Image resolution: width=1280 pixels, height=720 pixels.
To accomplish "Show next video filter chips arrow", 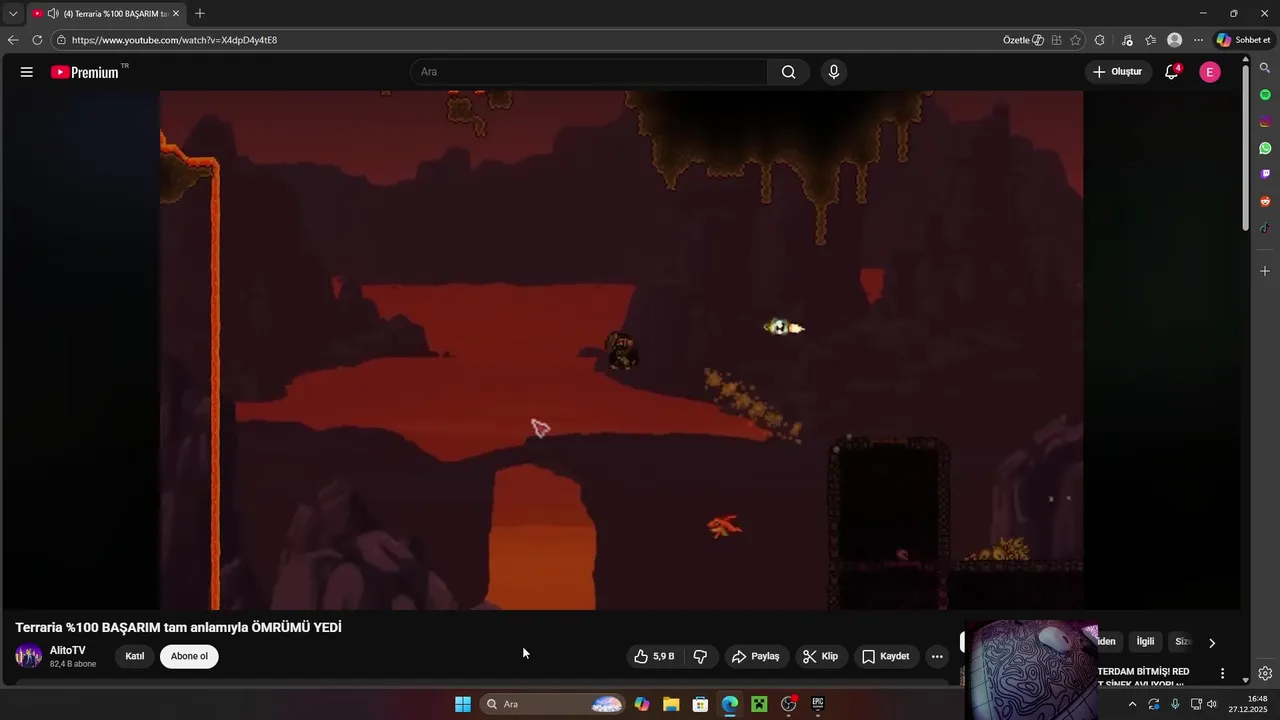I will 1212,643.
